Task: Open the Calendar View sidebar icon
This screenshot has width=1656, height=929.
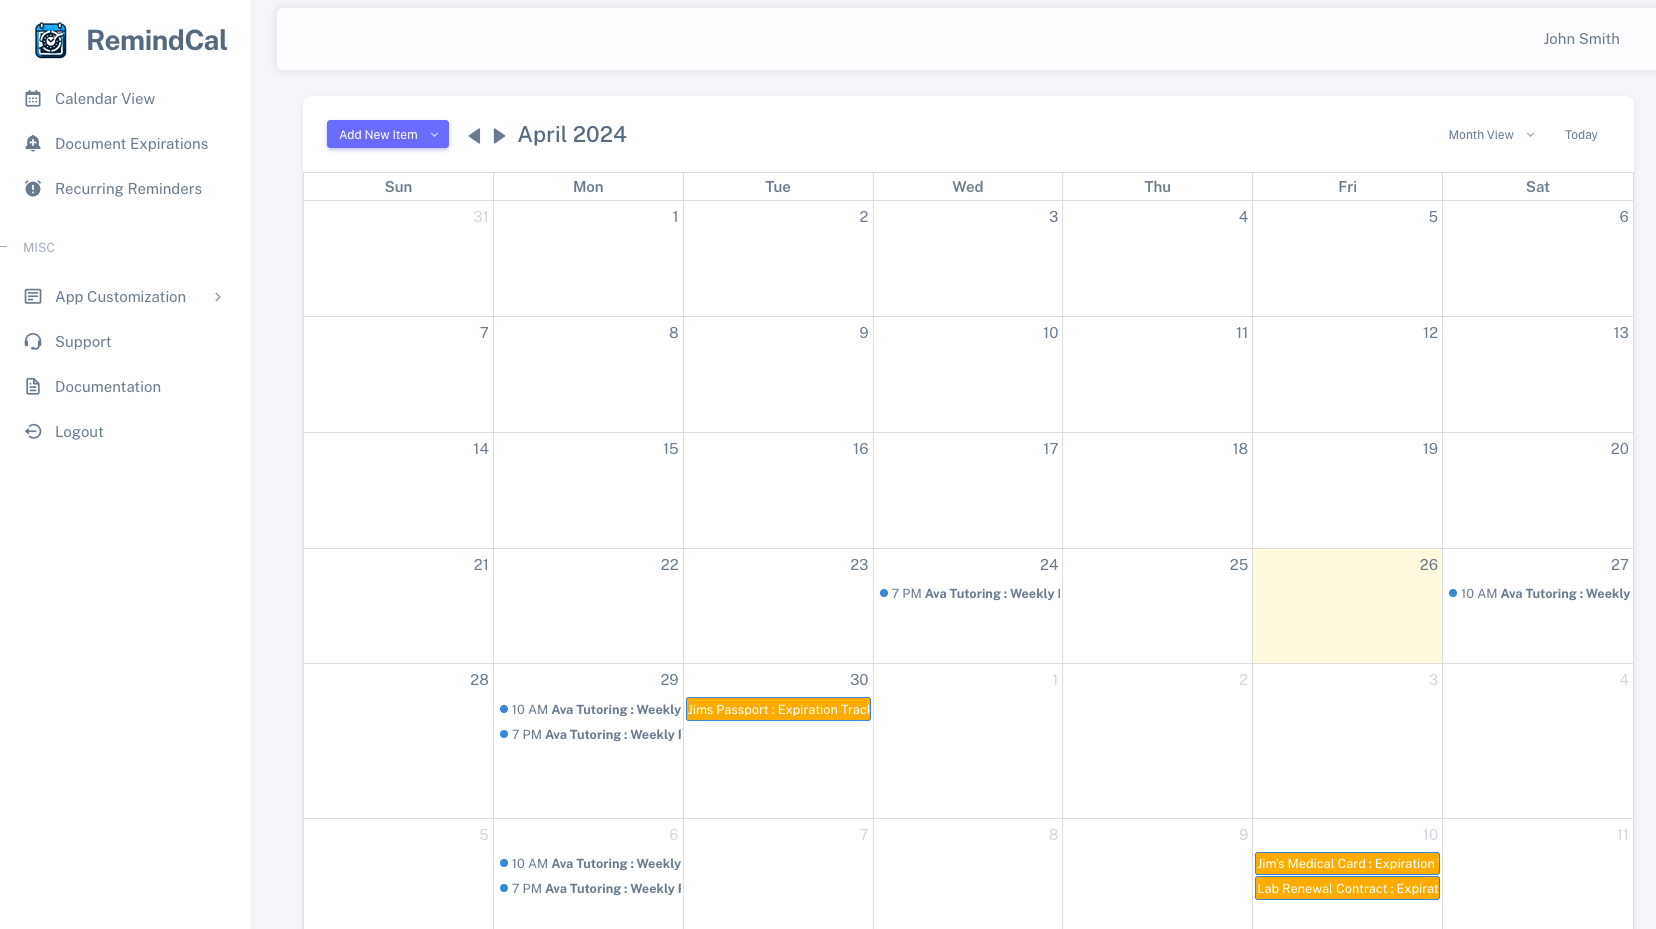Action: 34,98
